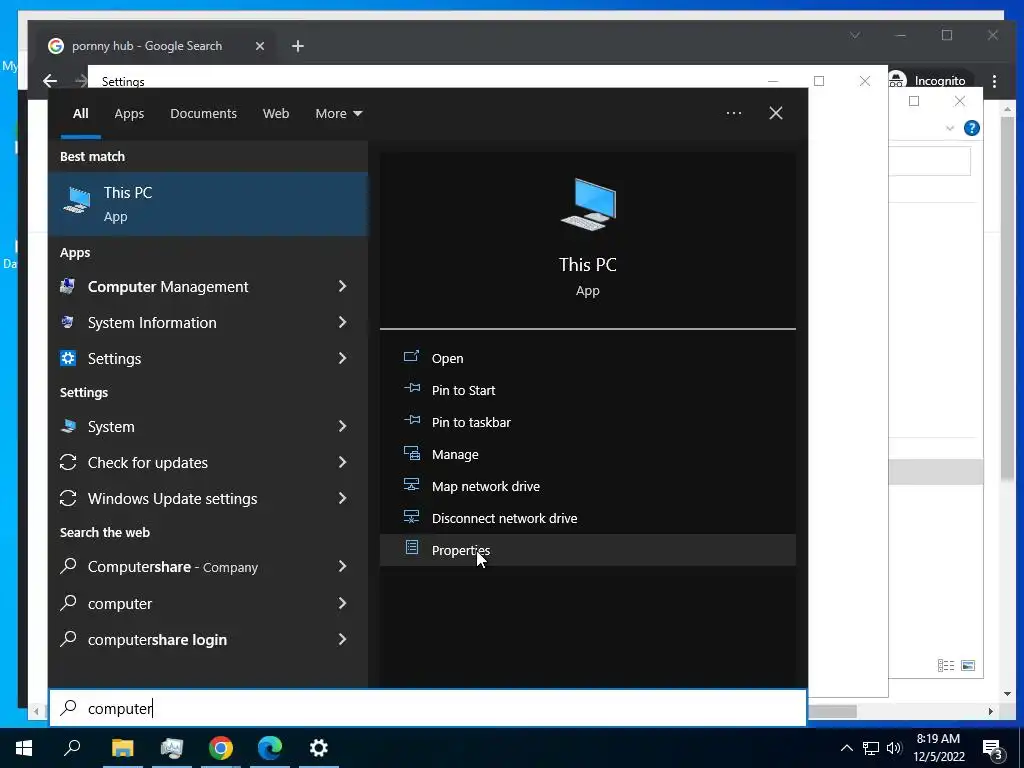Click the volume speaker icon in tray
Image resolution: width=1024 pixels, height=768 pixels.
894,748
